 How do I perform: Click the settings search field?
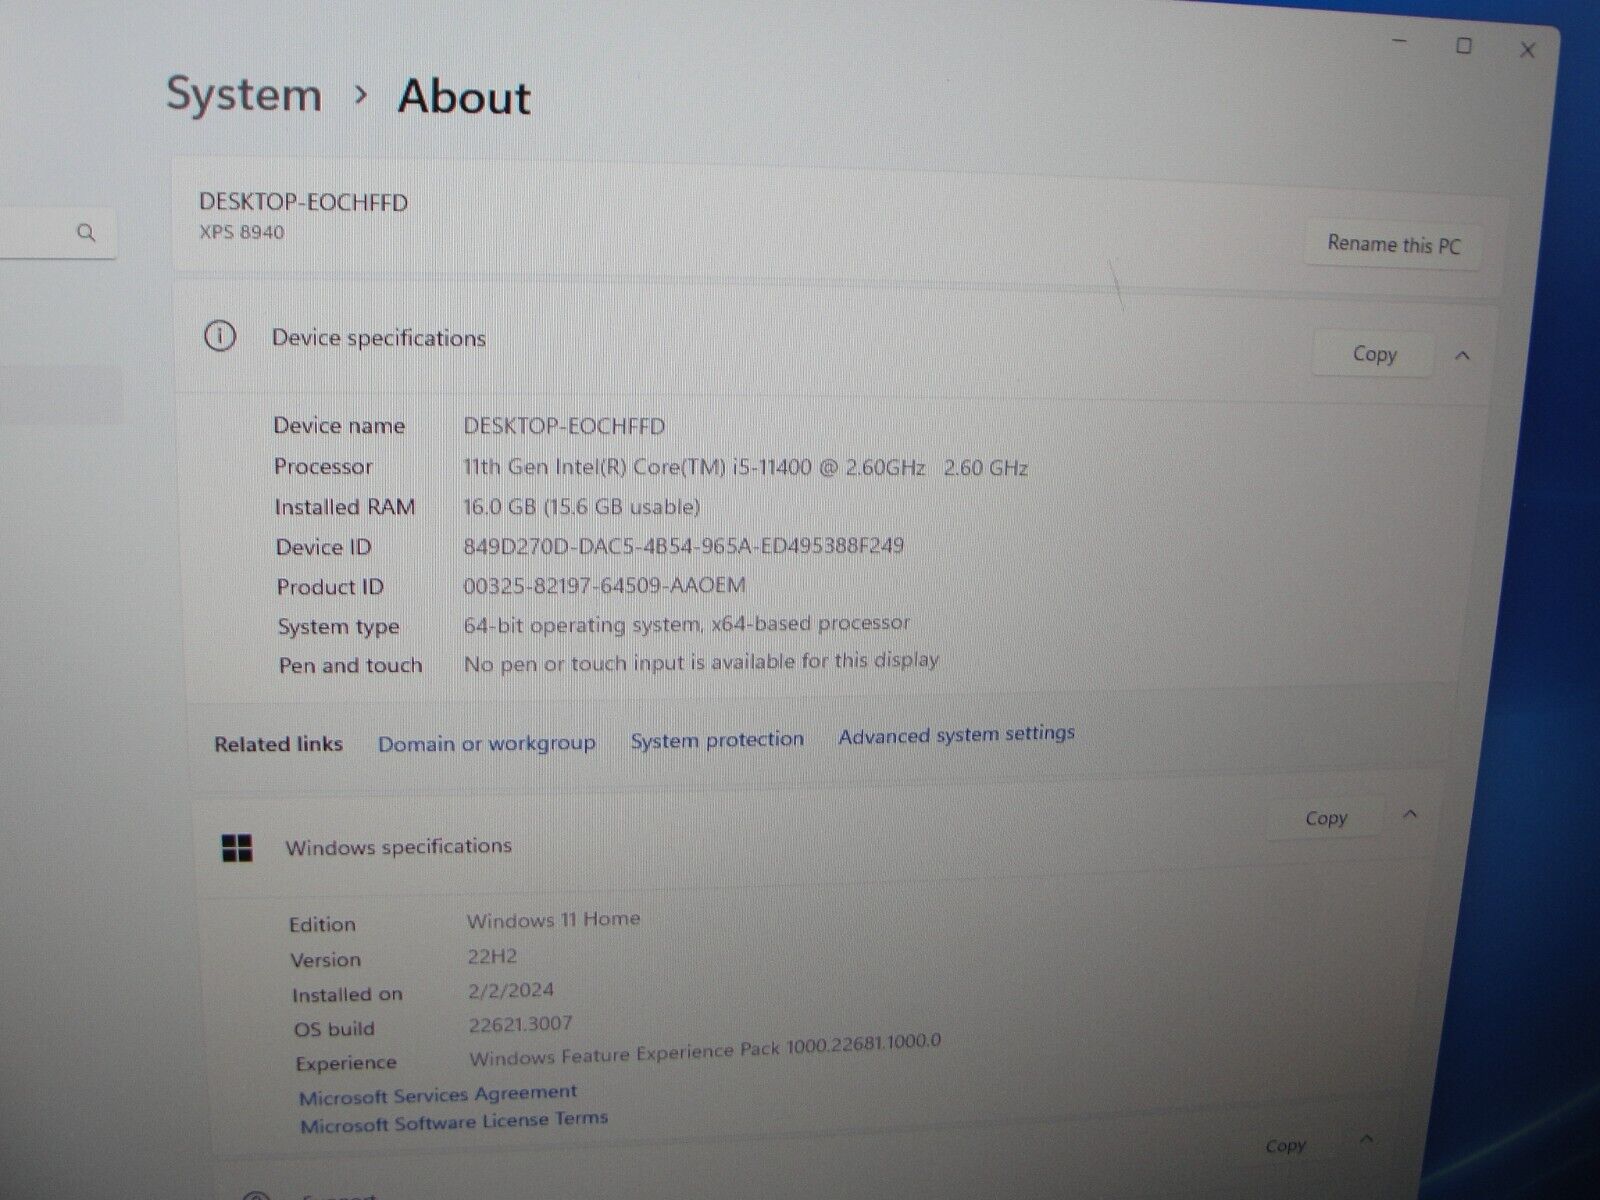tap(57, 233)
